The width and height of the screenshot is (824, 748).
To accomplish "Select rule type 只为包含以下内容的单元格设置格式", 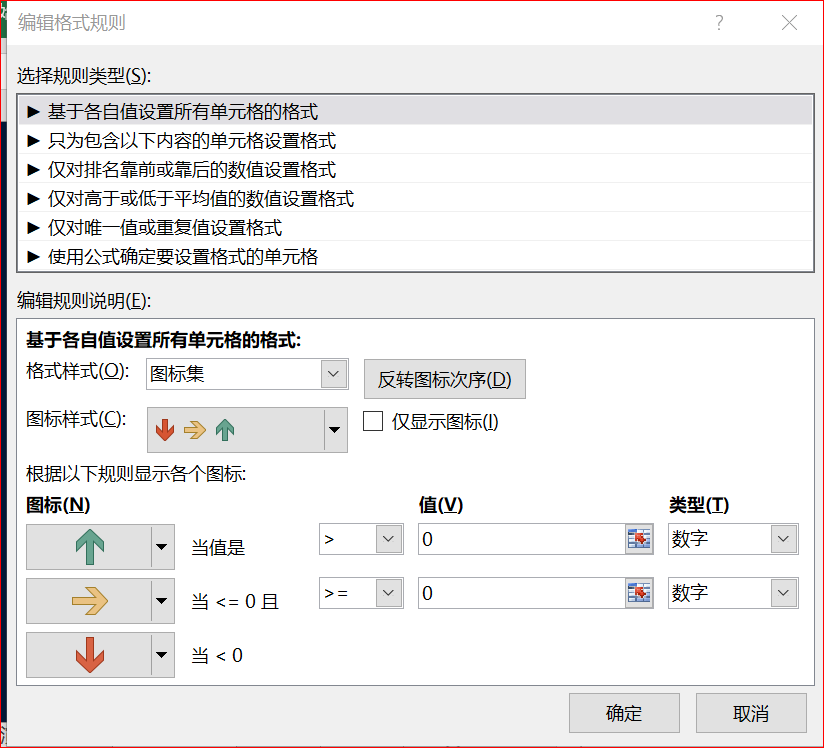I will [415, 140].
